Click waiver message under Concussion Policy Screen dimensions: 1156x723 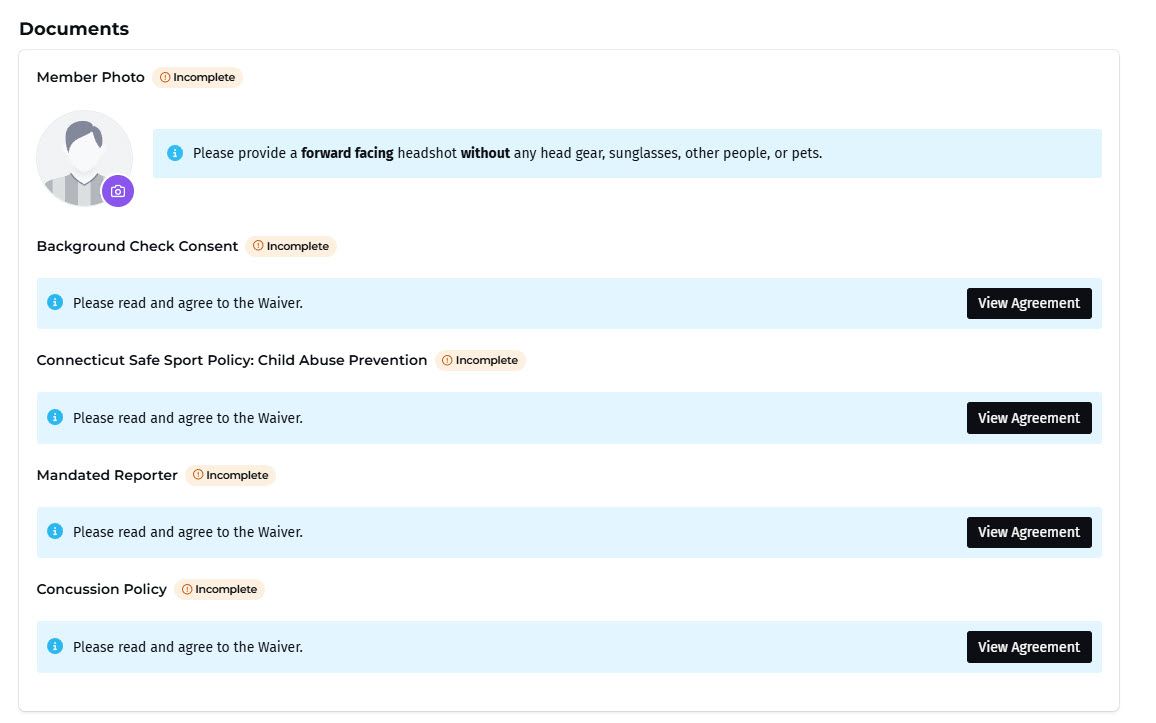point(188,647)
